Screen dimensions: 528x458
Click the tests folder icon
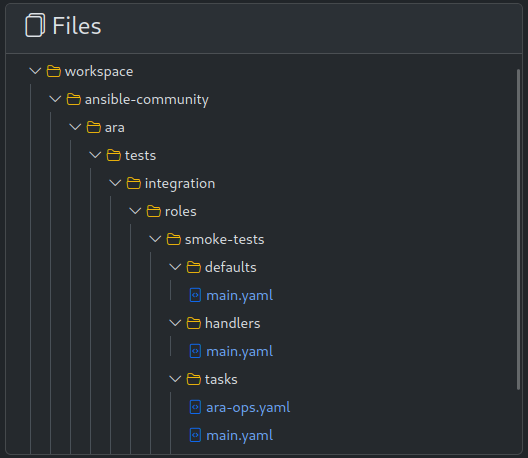point(113,155)
